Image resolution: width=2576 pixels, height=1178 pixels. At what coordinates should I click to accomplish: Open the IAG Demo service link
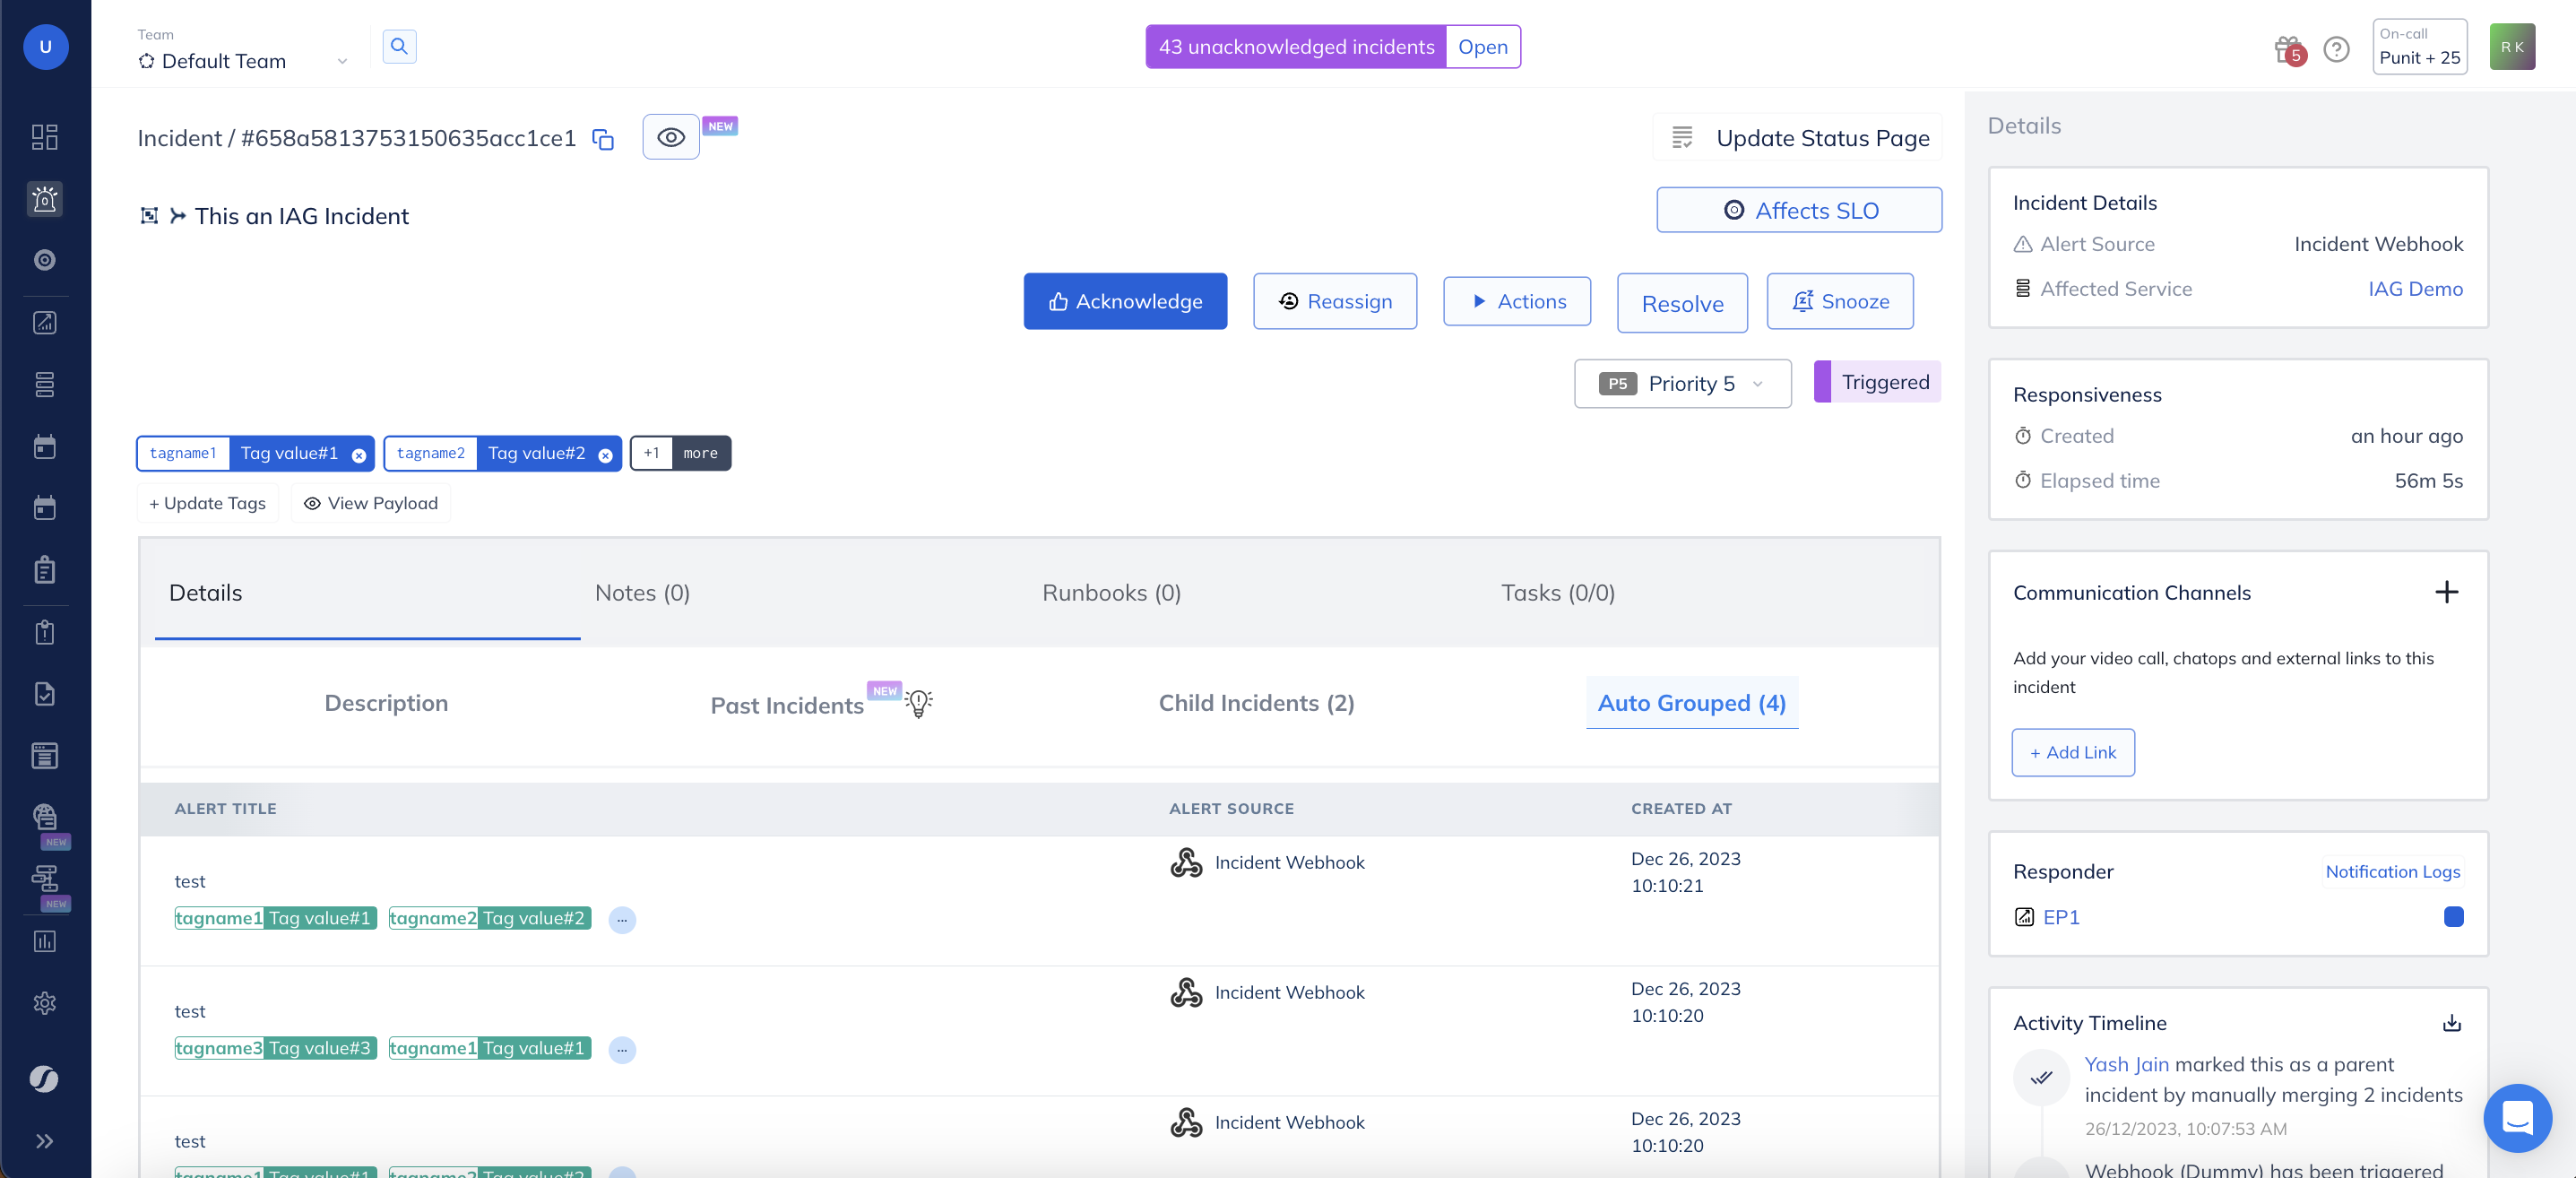point(2415,289)
